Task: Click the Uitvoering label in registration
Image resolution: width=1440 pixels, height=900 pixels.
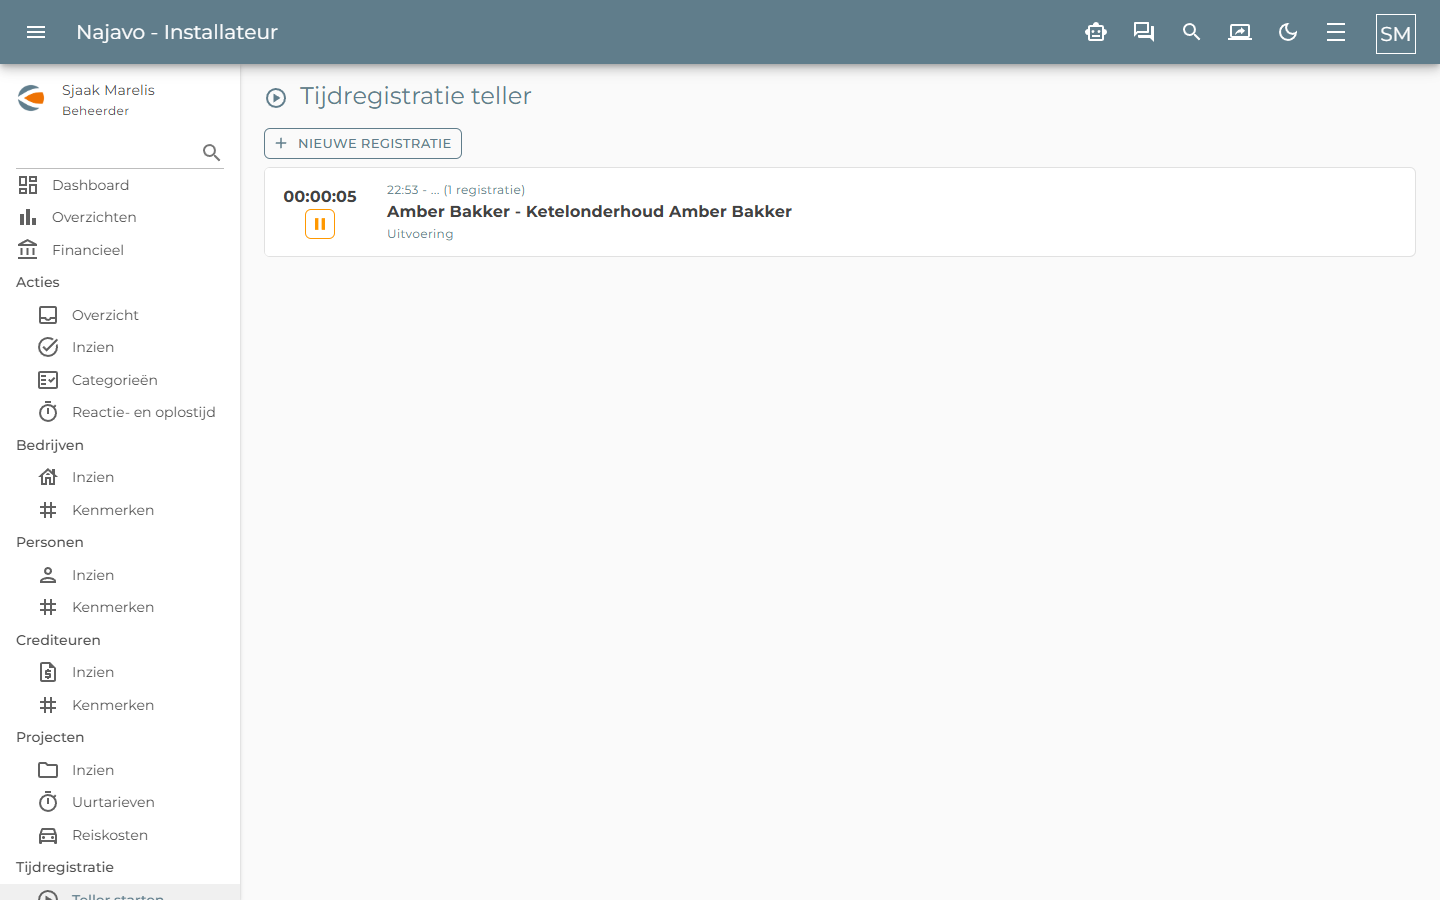Action: [420, 234]
